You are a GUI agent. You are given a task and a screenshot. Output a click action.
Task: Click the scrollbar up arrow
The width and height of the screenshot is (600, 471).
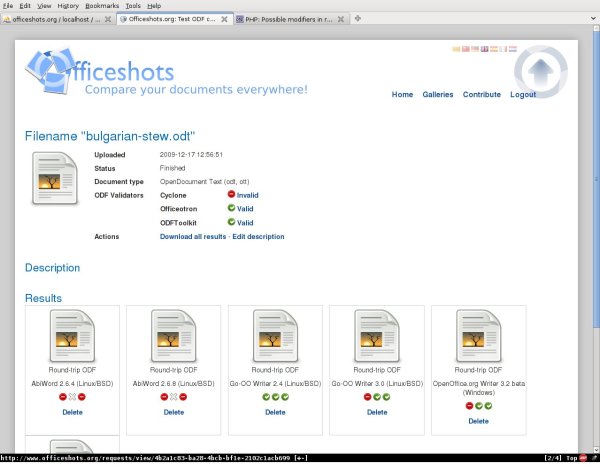pyautogui.click(x=596, y=28)
